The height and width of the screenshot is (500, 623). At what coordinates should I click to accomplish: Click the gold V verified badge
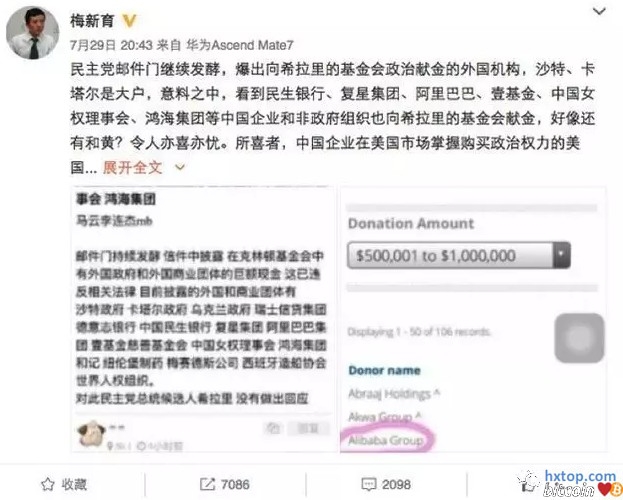tap(129, 21)
